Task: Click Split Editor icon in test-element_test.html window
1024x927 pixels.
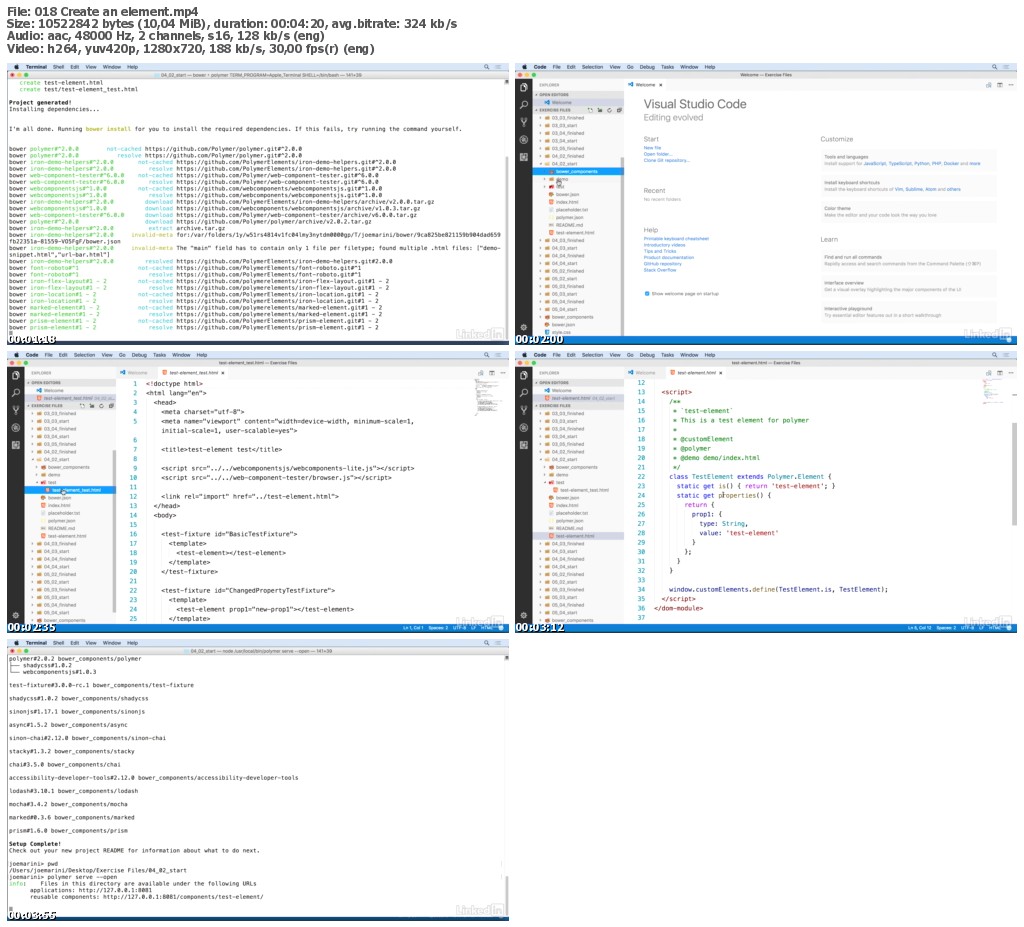Action: pyautogui.click(x=492, y=373)
